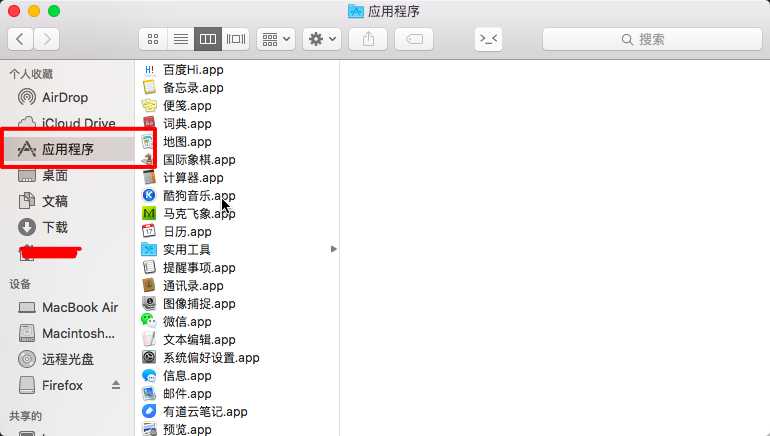Select 日历.app icon
This screenshot has width=770, height=436.
tap(149, 231)
